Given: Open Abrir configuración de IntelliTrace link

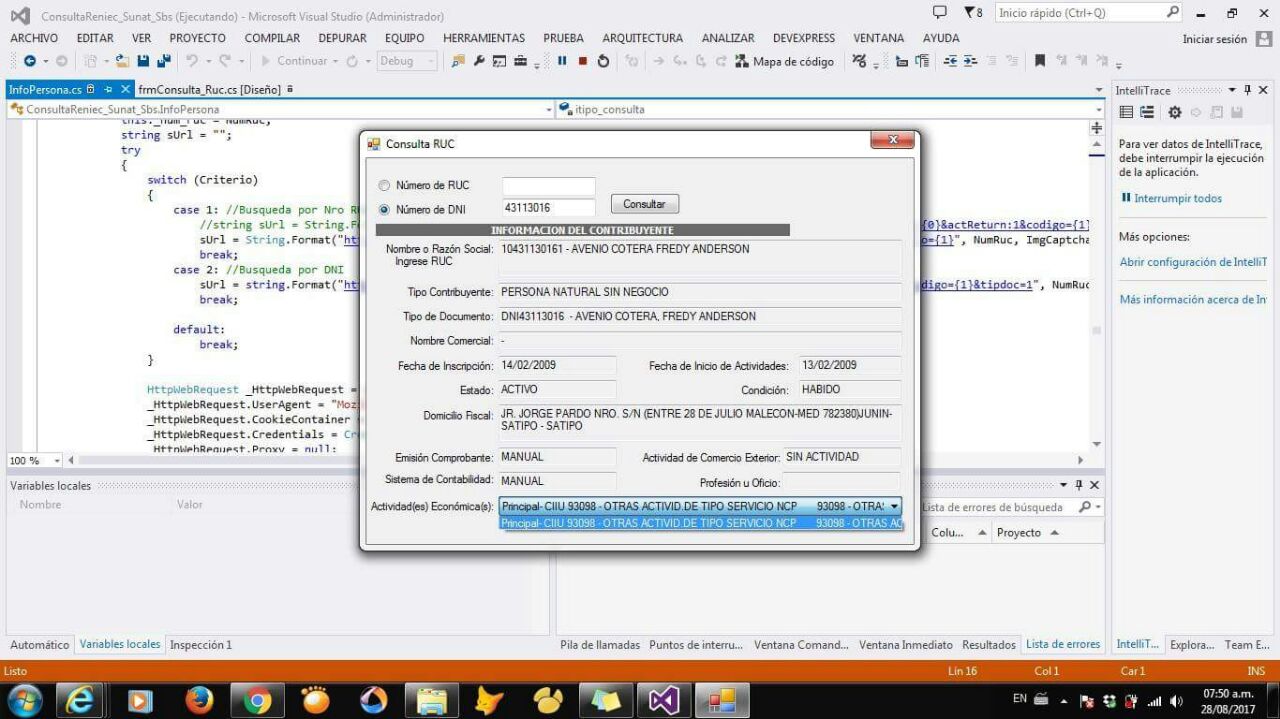Looking at the screenshot, I should coord(1193,262).
